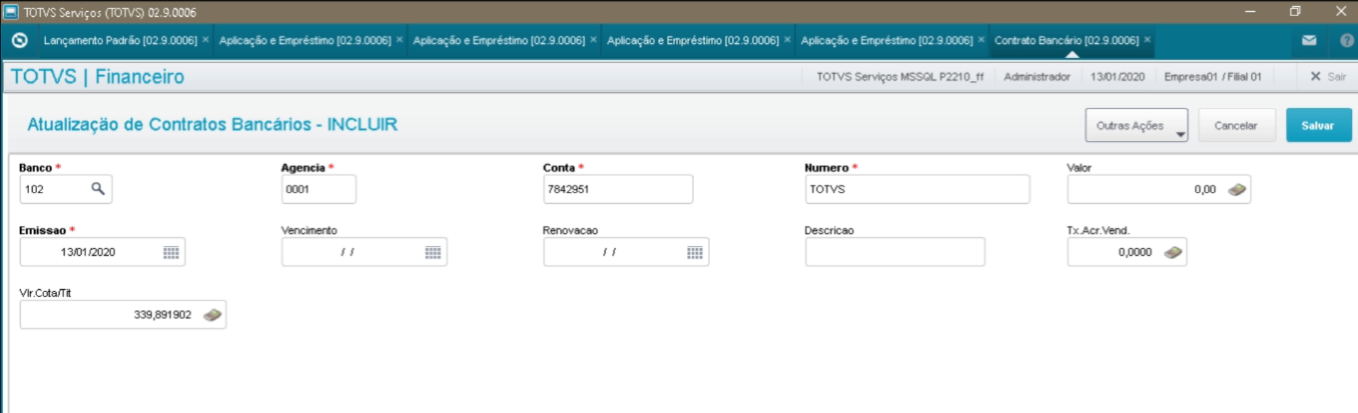Click into the Numero field containing TOTVS
The height and width of the screenshot is (413, 1358).
pos(916,189)
